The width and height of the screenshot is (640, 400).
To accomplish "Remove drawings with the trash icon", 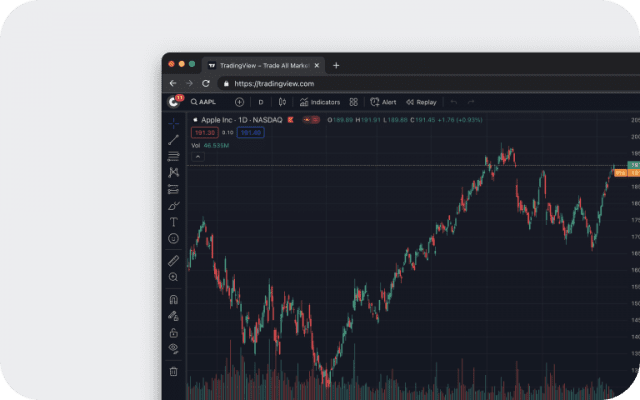I will 173,371.
